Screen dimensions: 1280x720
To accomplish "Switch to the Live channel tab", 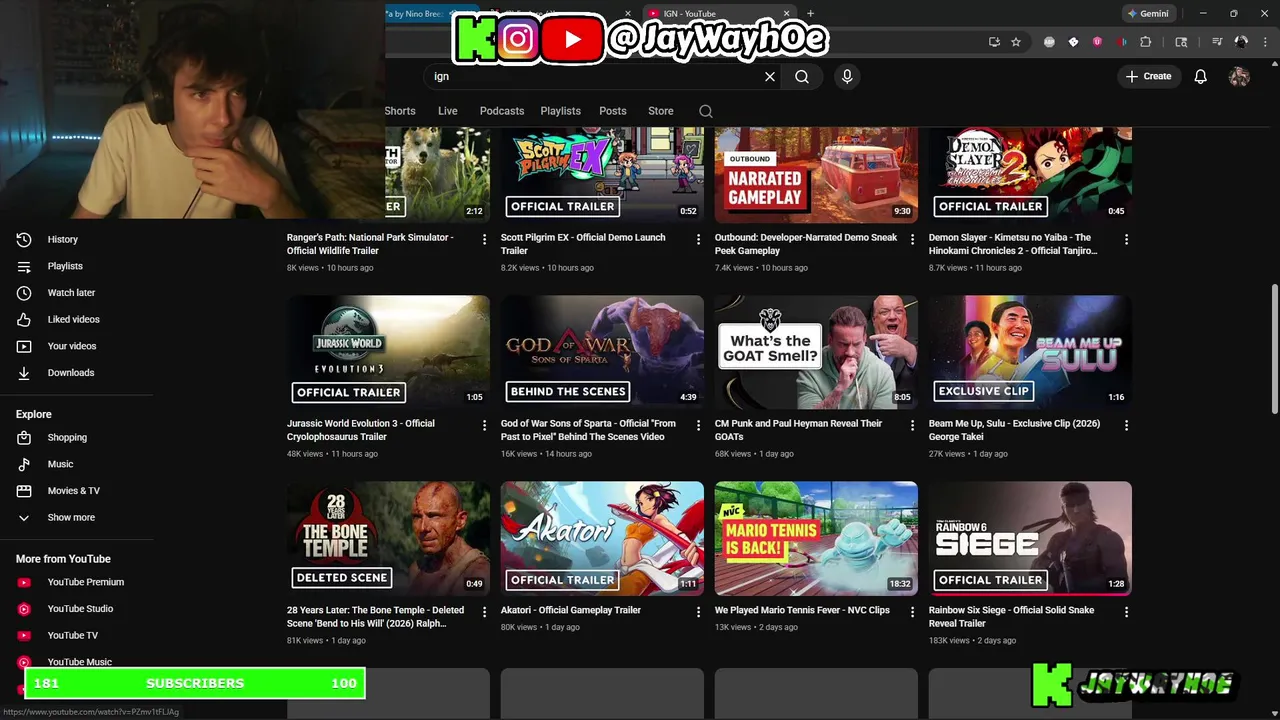I will coord(448,111).
